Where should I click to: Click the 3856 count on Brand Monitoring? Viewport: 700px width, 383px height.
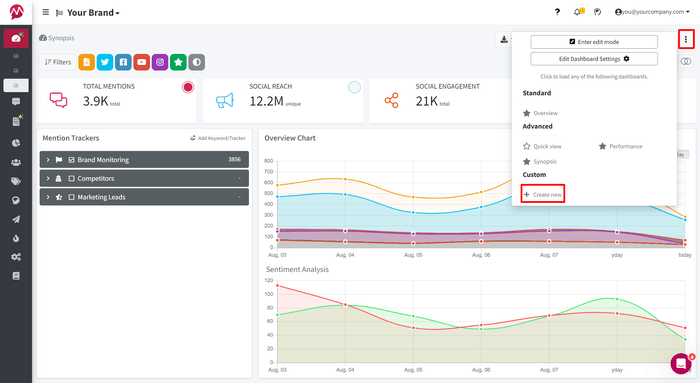234,159
